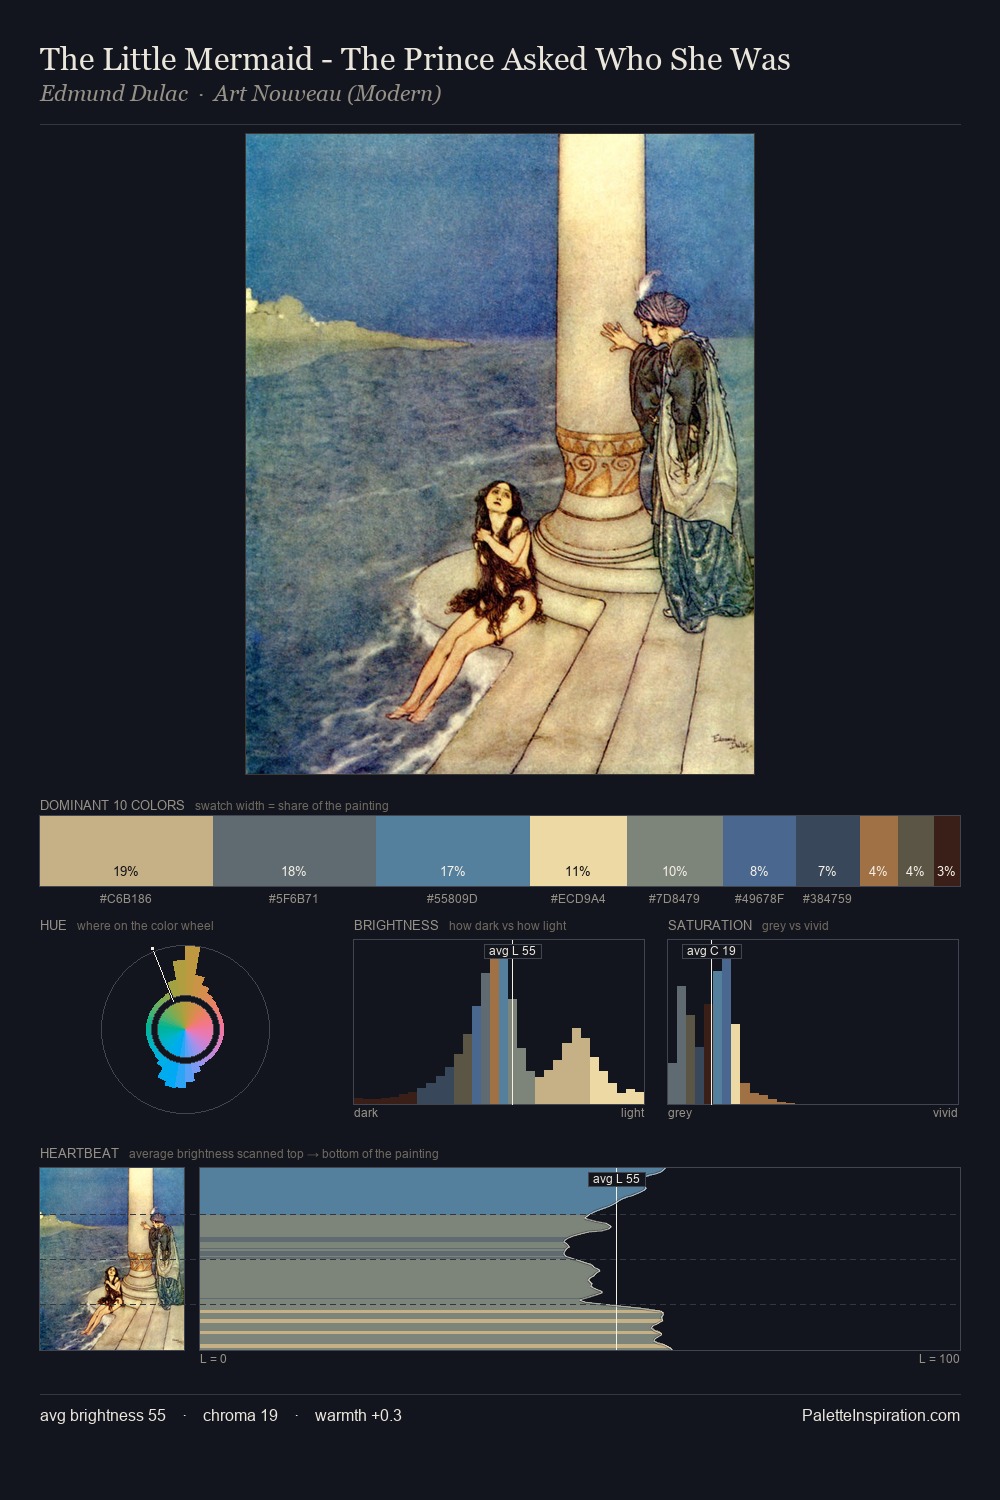
Task: Click the 'vivid' axis label under saturation
Action: [x=945, y=1113]
